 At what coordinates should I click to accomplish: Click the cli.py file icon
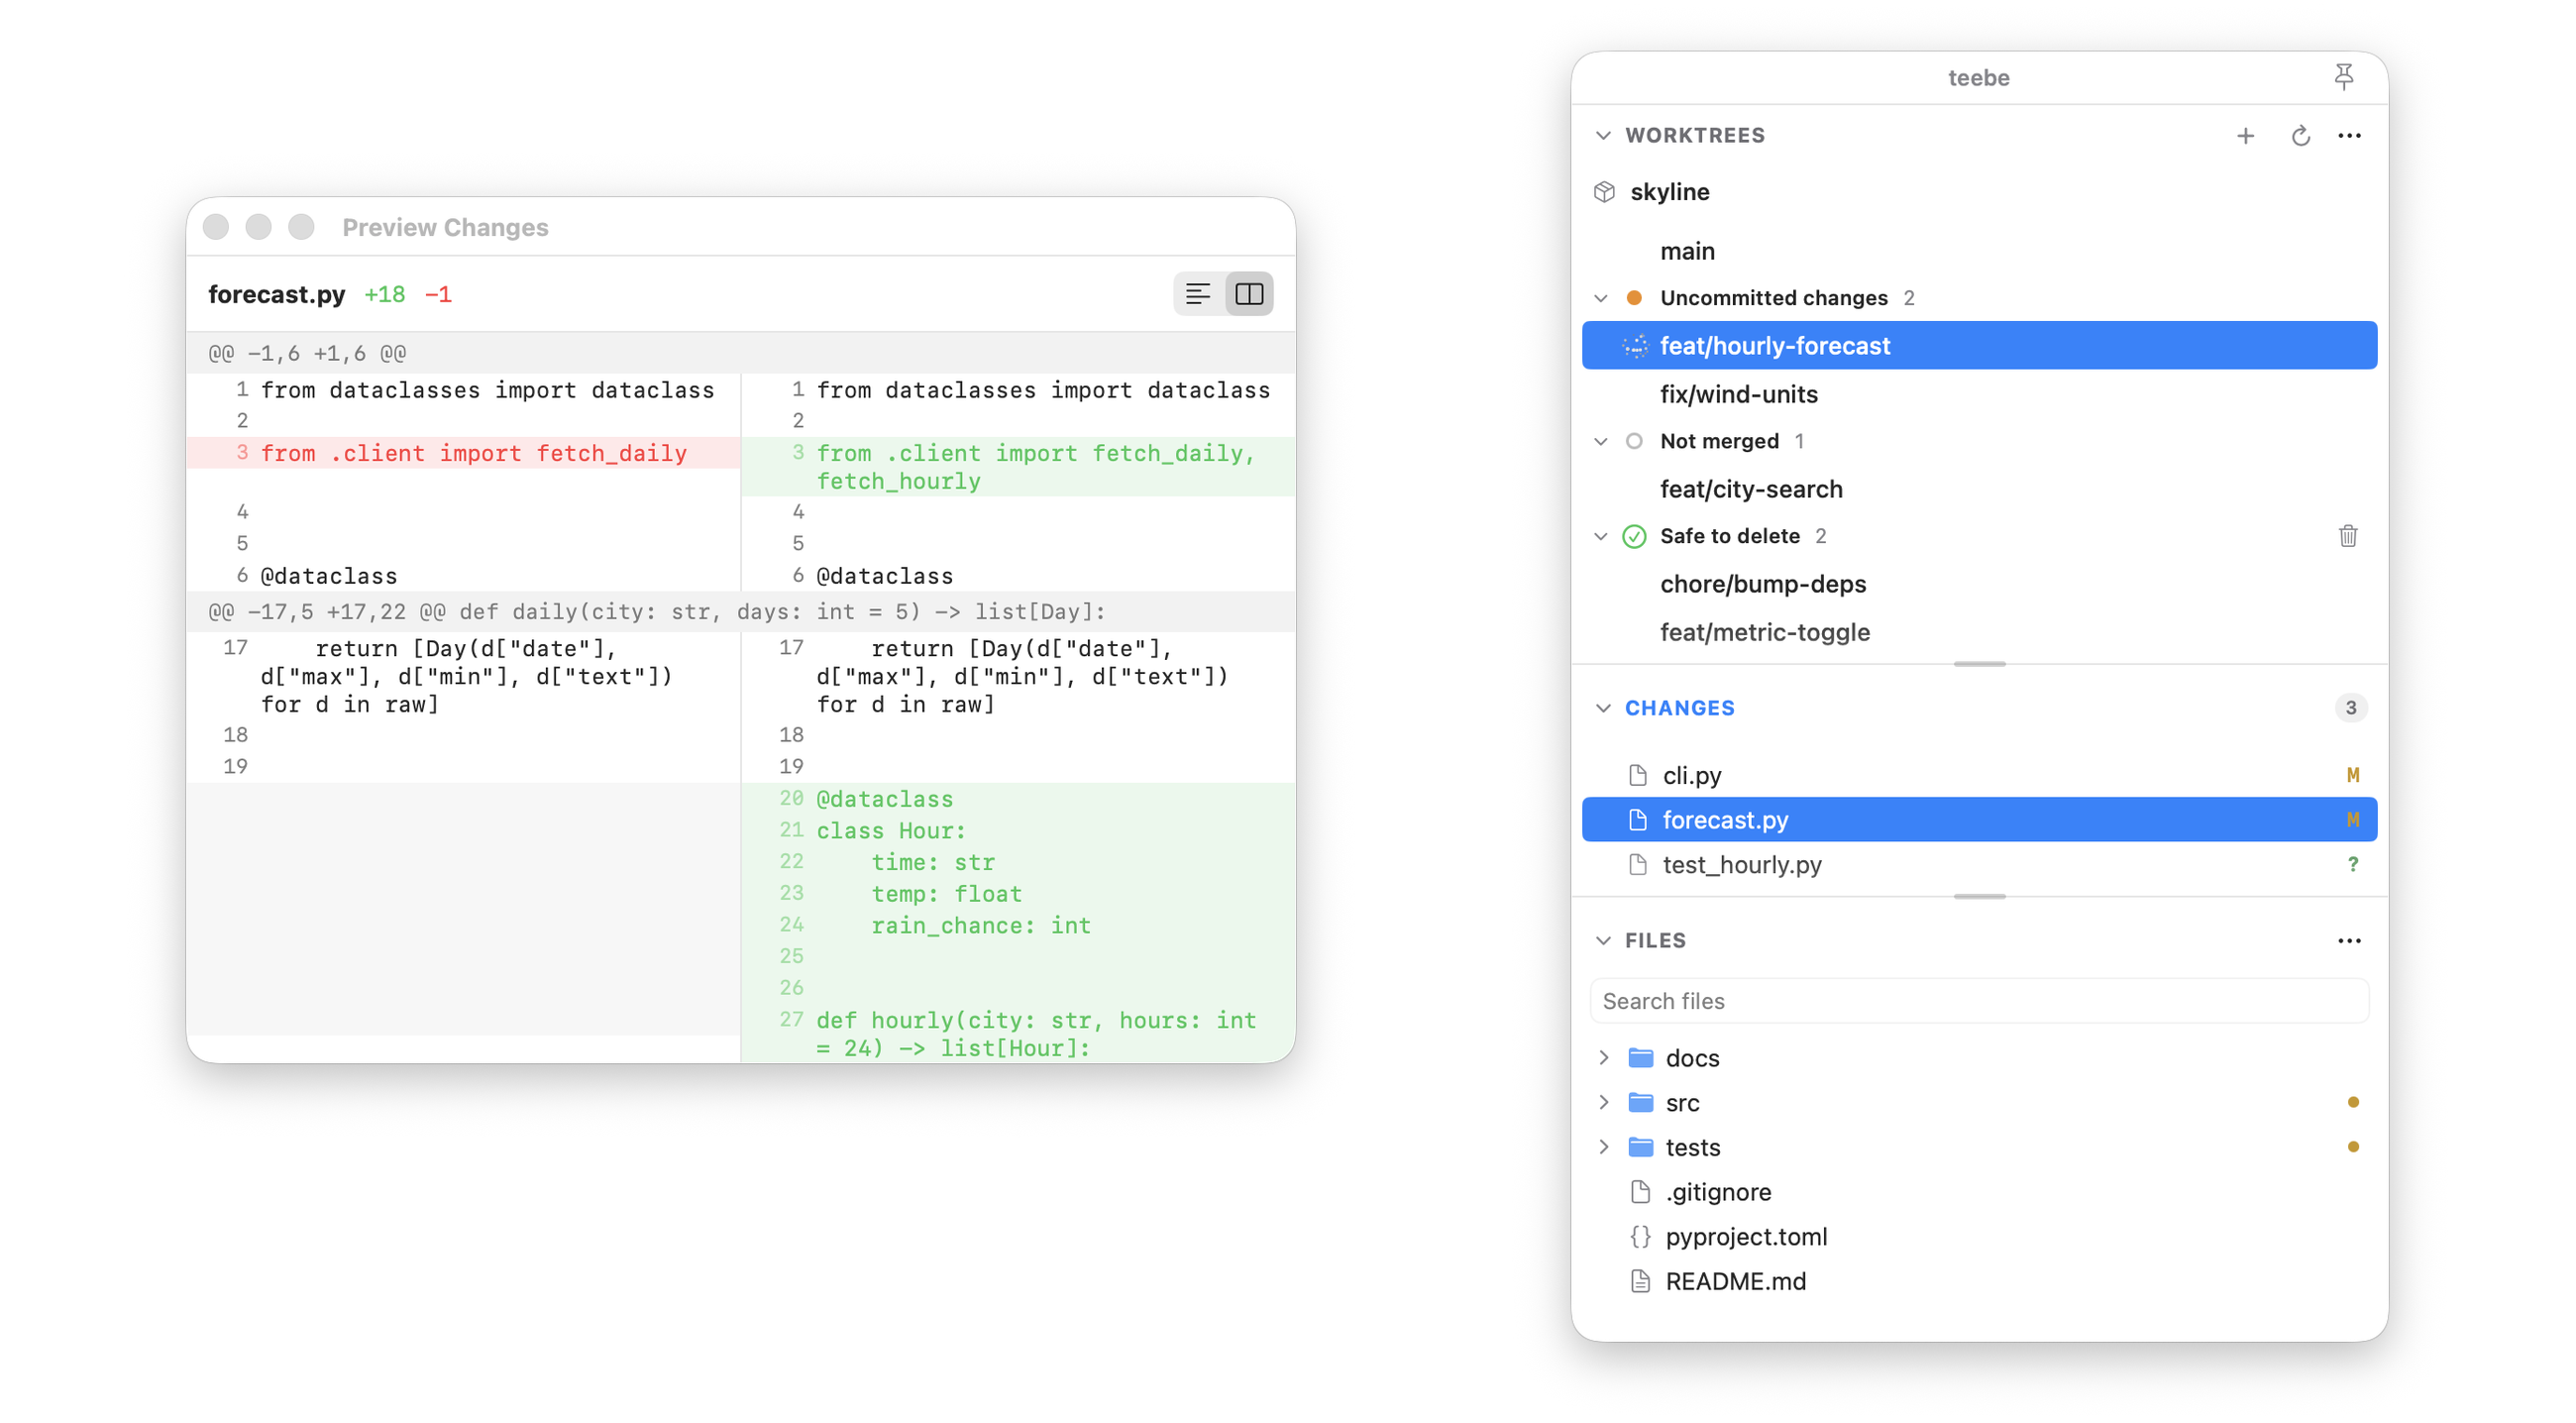point(1637,776)
